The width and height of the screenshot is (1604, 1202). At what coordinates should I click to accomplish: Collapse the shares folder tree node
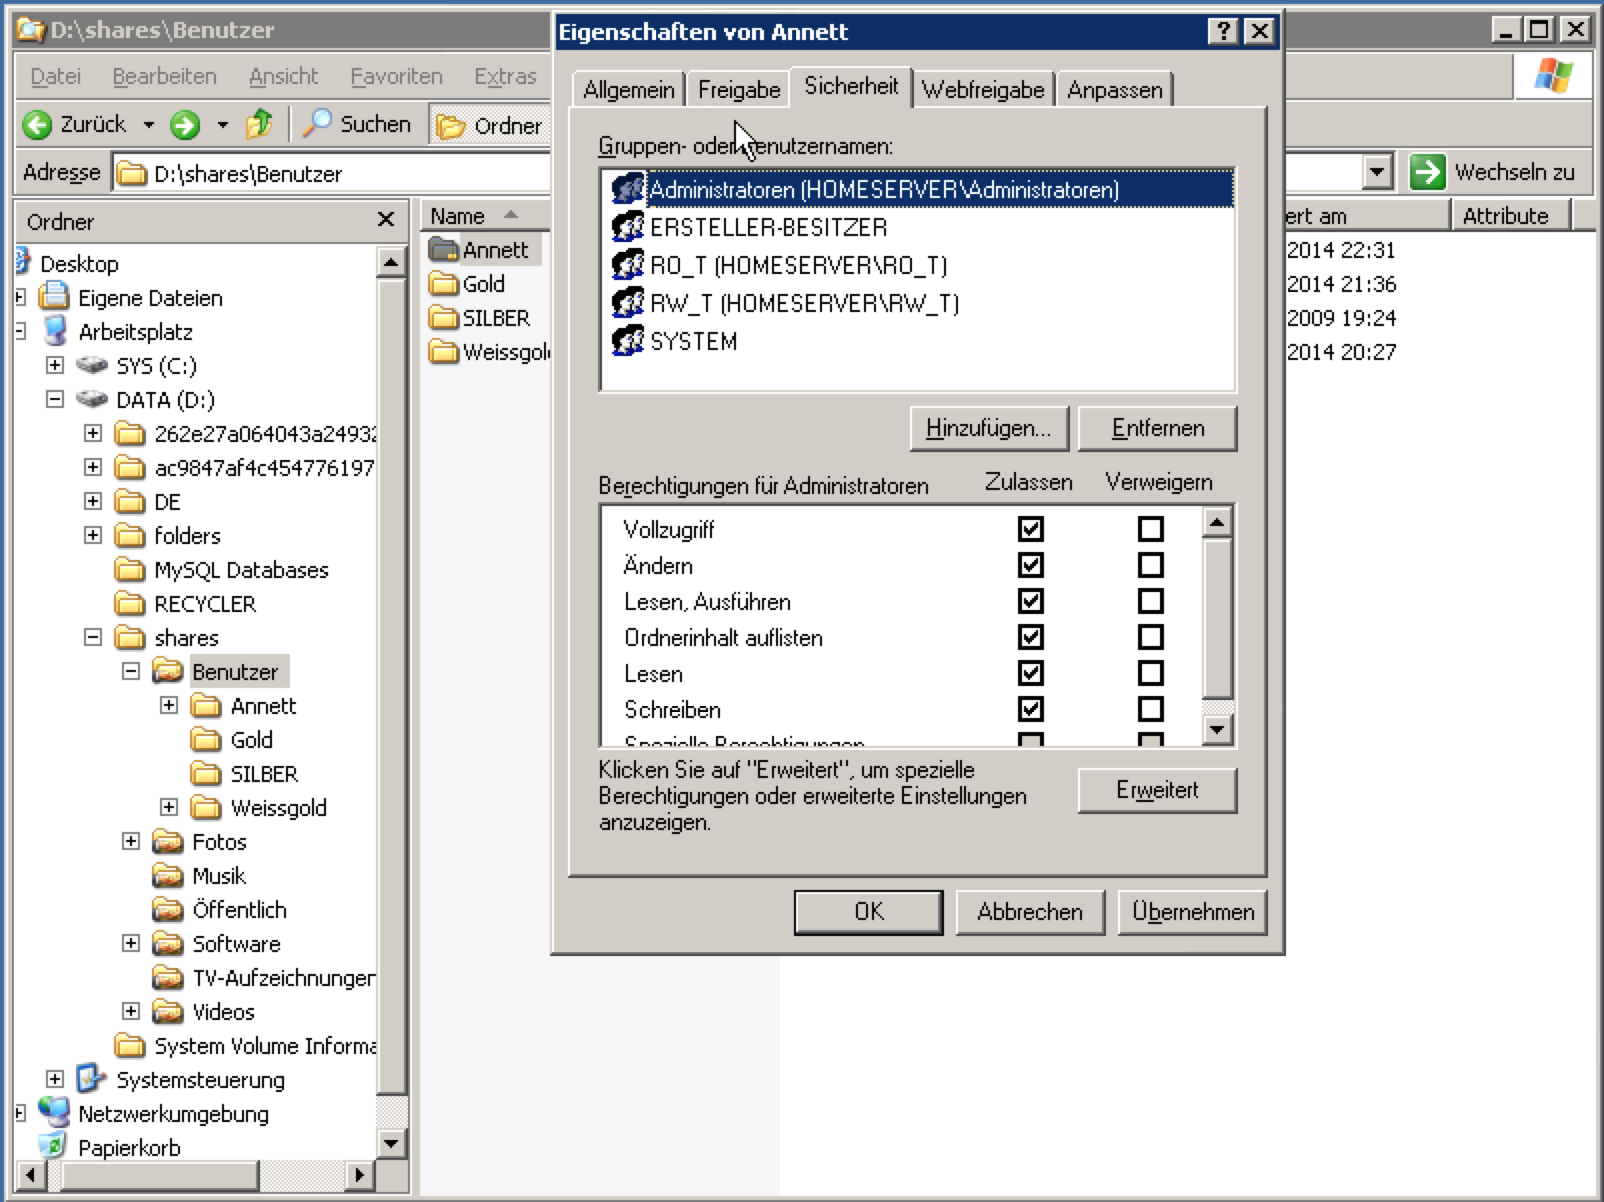coord(93,637)
